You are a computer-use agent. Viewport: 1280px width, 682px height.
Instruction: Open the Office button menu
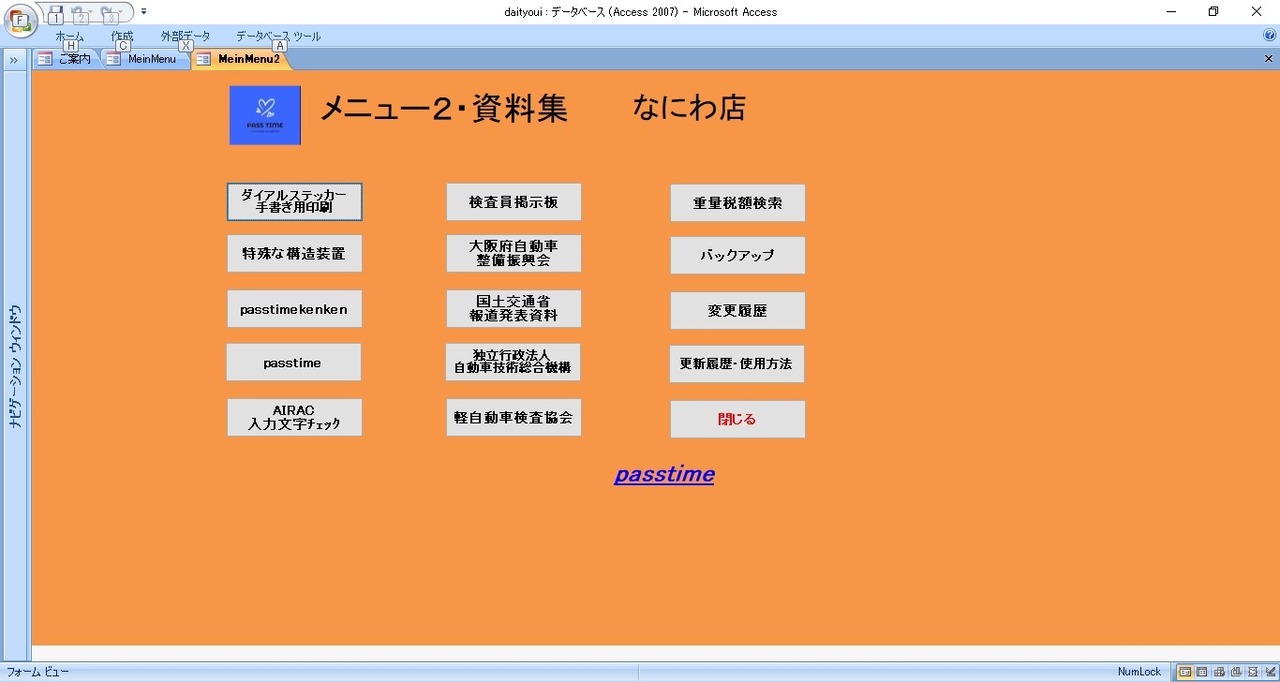(19, 21)
